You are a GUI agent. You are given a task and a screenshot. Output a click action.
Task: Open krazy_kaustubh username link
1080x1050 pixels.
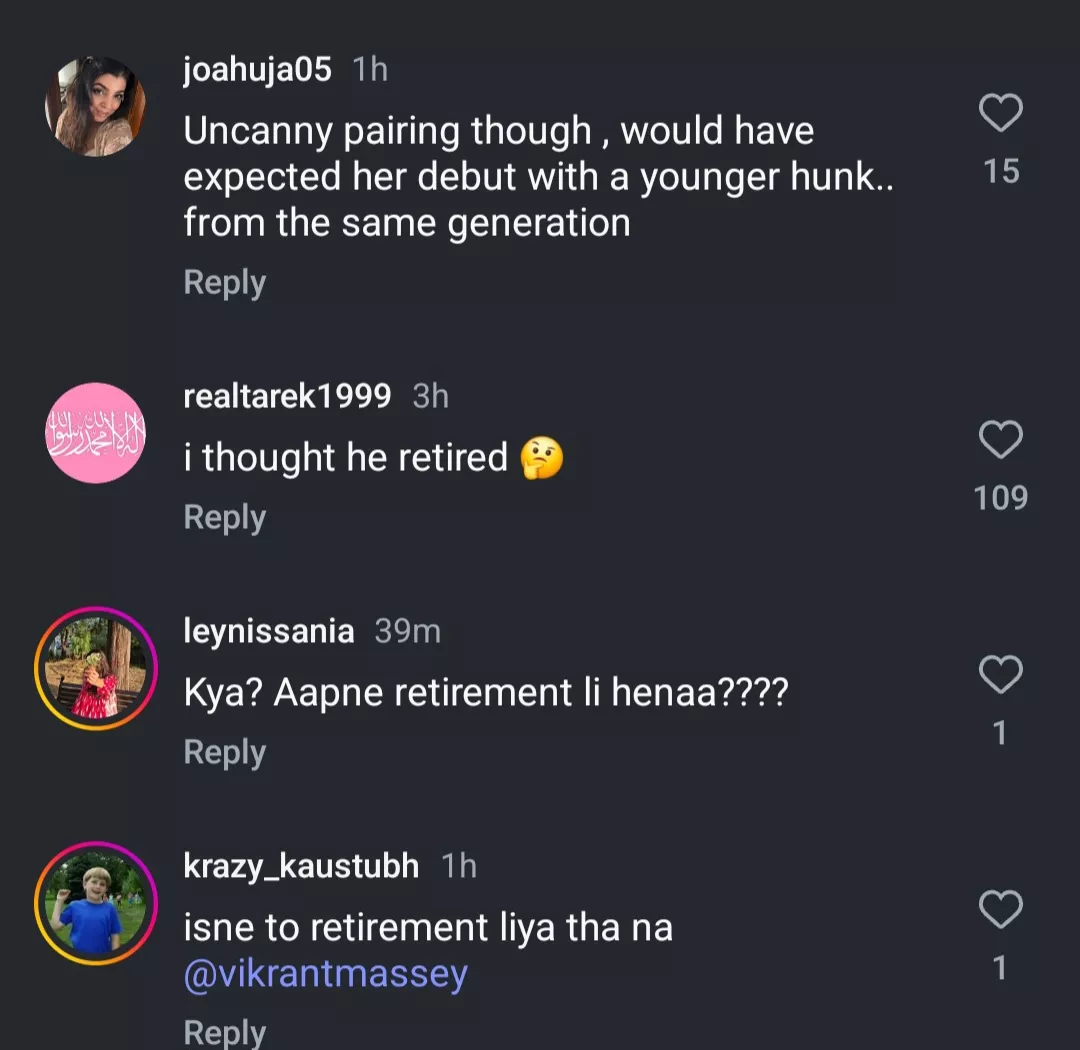pyautogui.click(x=301, y=866)
